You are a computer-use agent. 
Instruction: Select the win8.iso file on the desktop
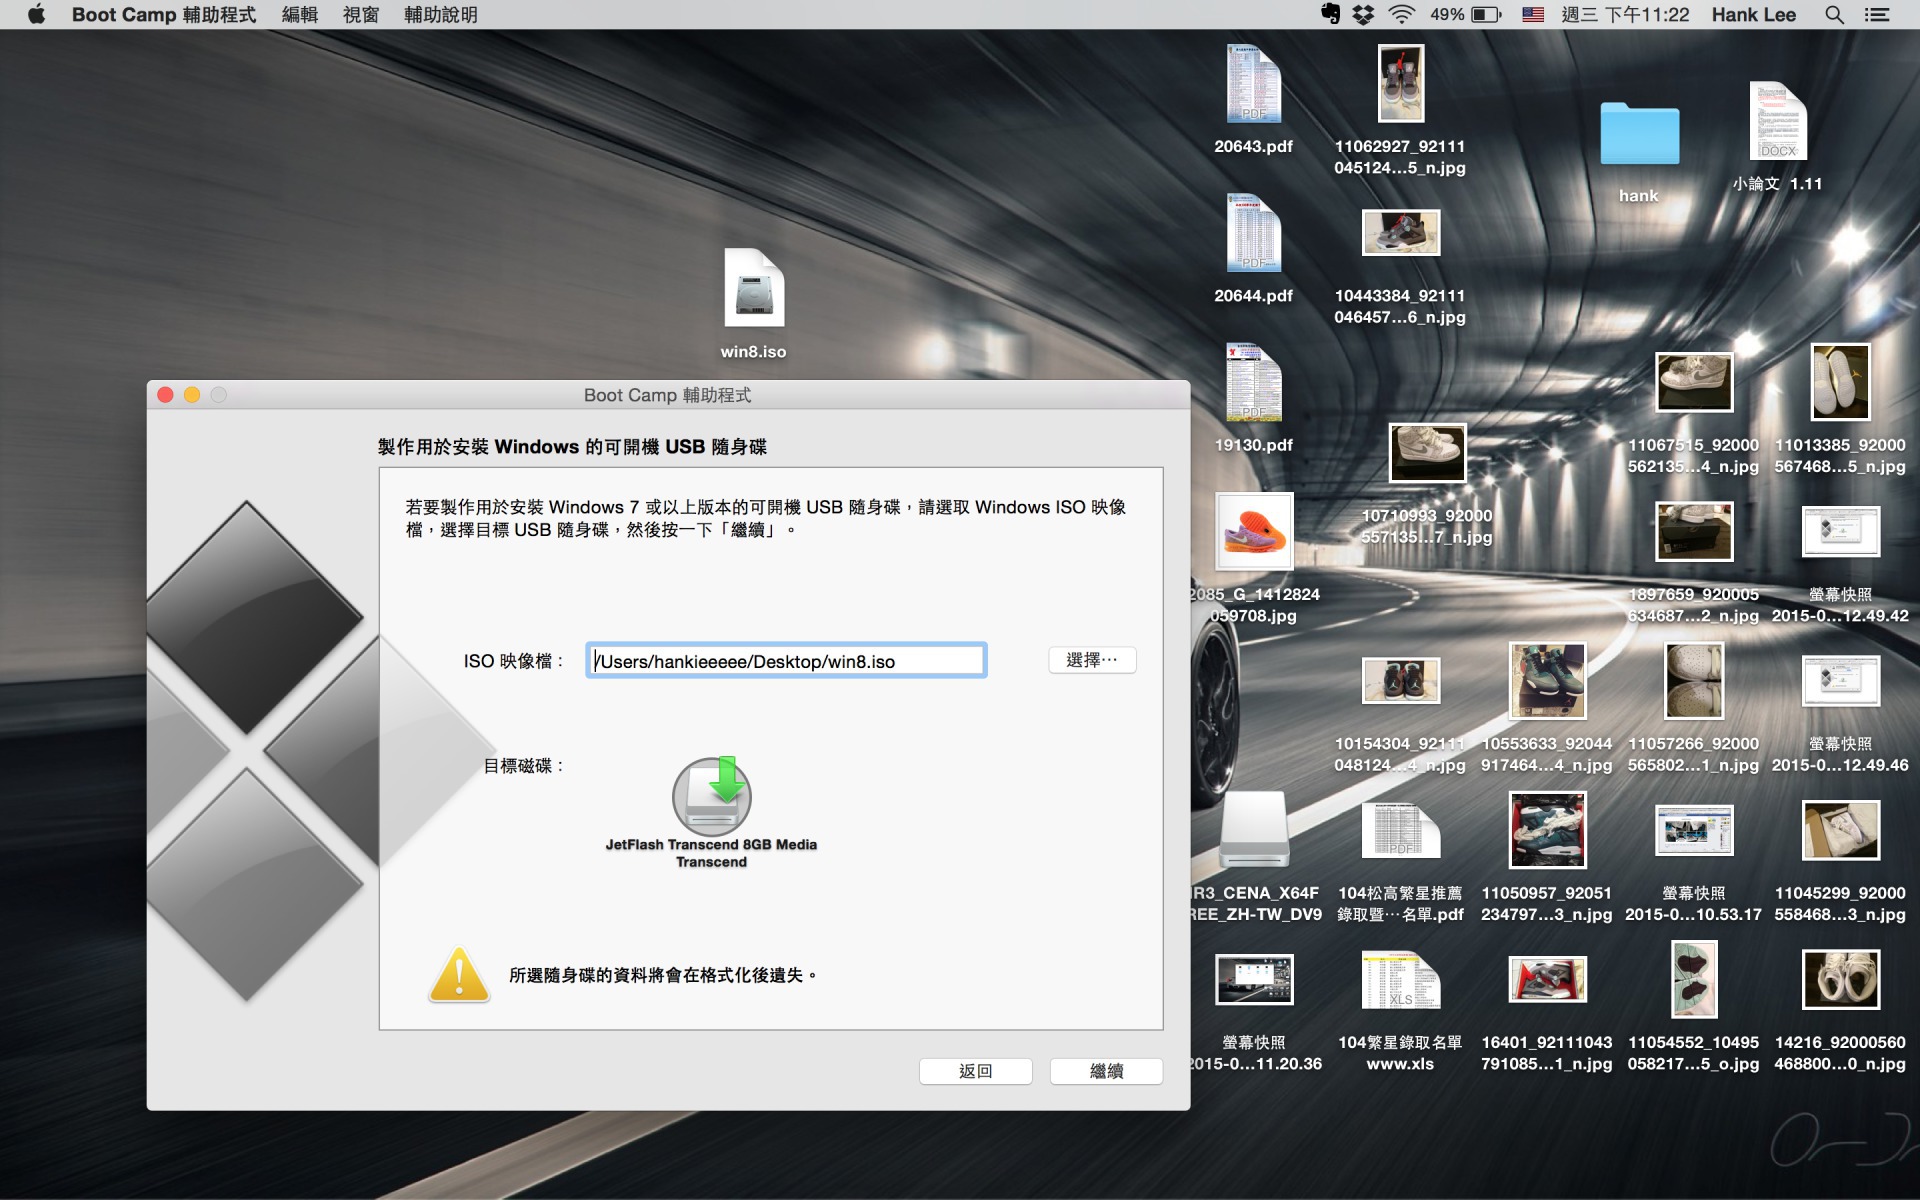[754, 288]
